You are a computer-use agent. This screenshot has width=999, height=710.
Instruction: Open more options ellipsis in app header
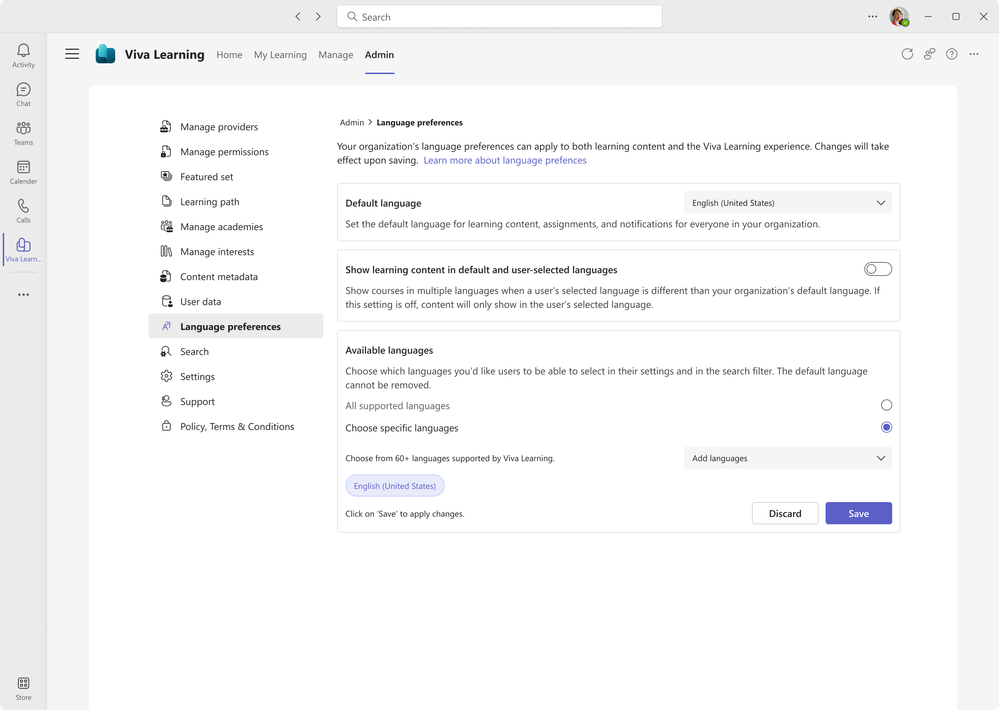coord(974,54)
